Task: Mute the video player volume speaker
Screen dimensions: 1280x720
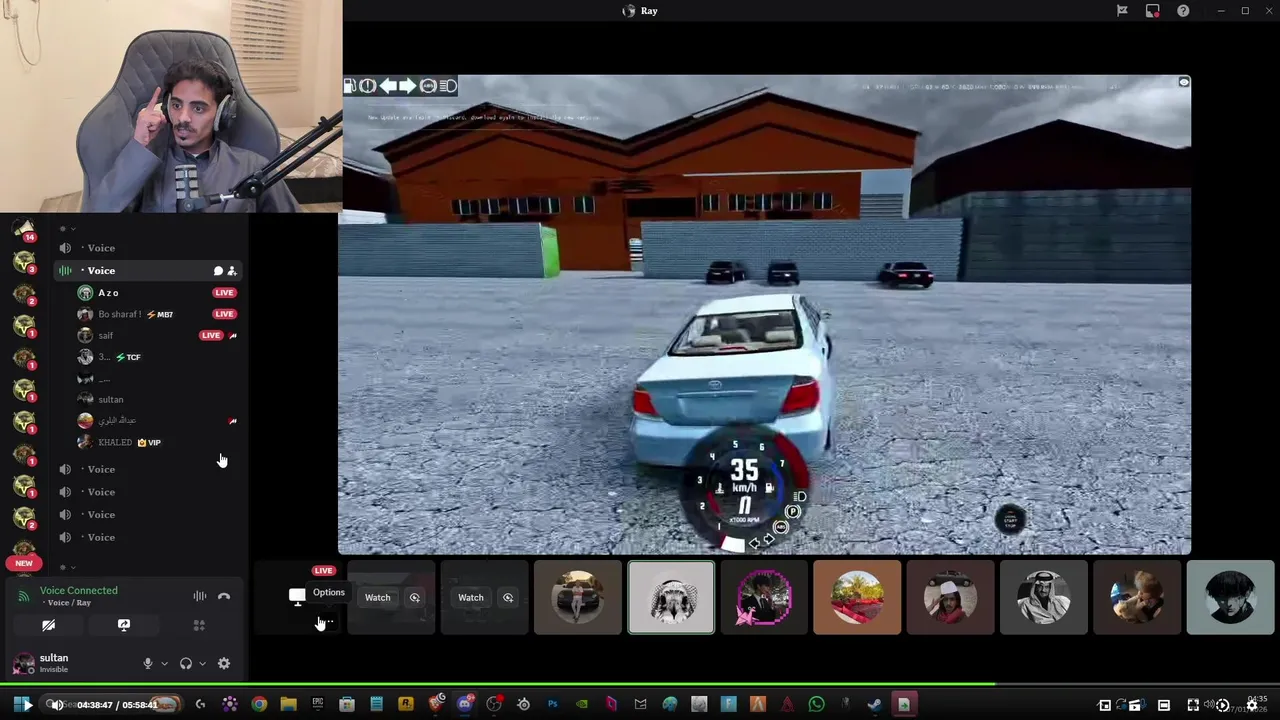Action: coord(57,705)
